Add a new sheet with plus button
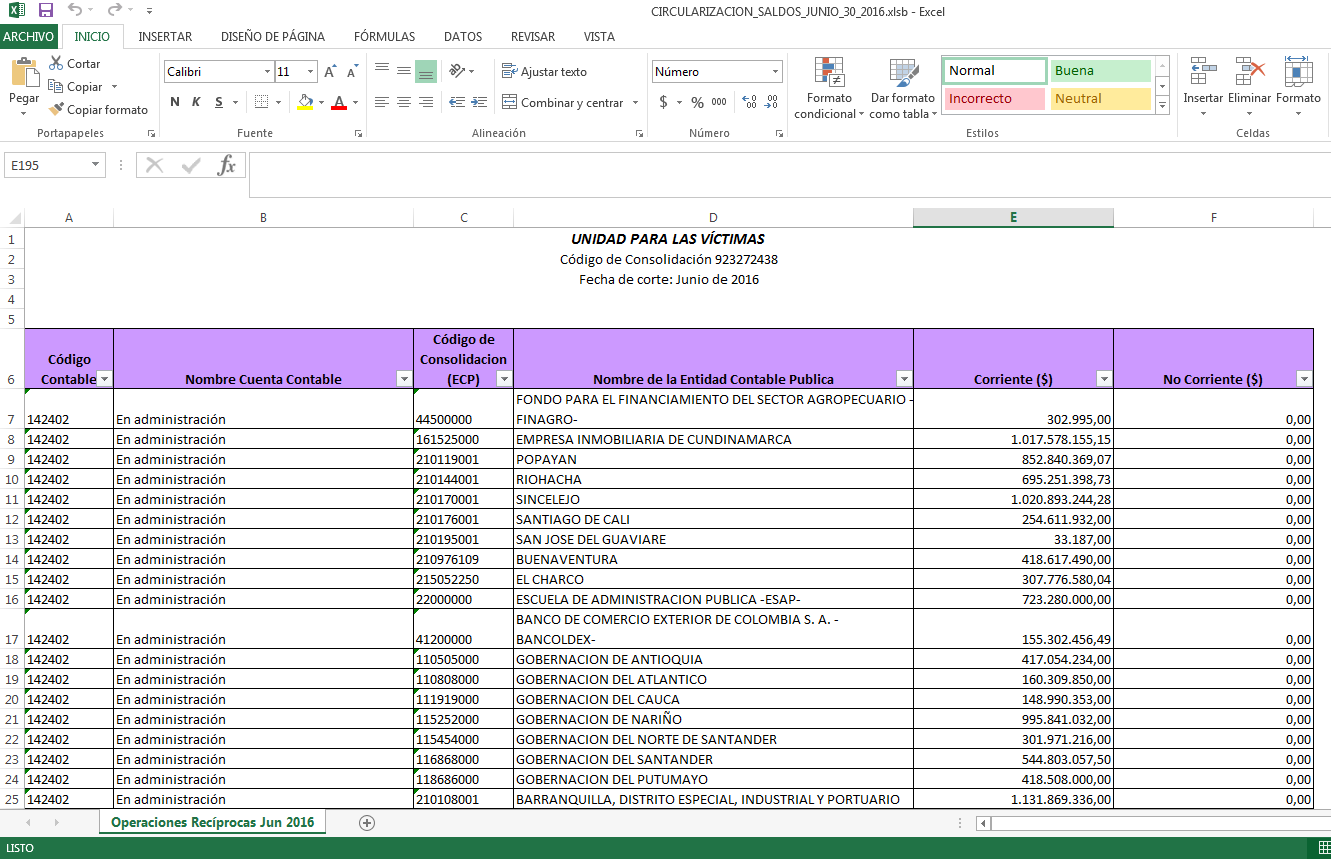This screenshot has height=859, width=1331. [x=367, y=823]
